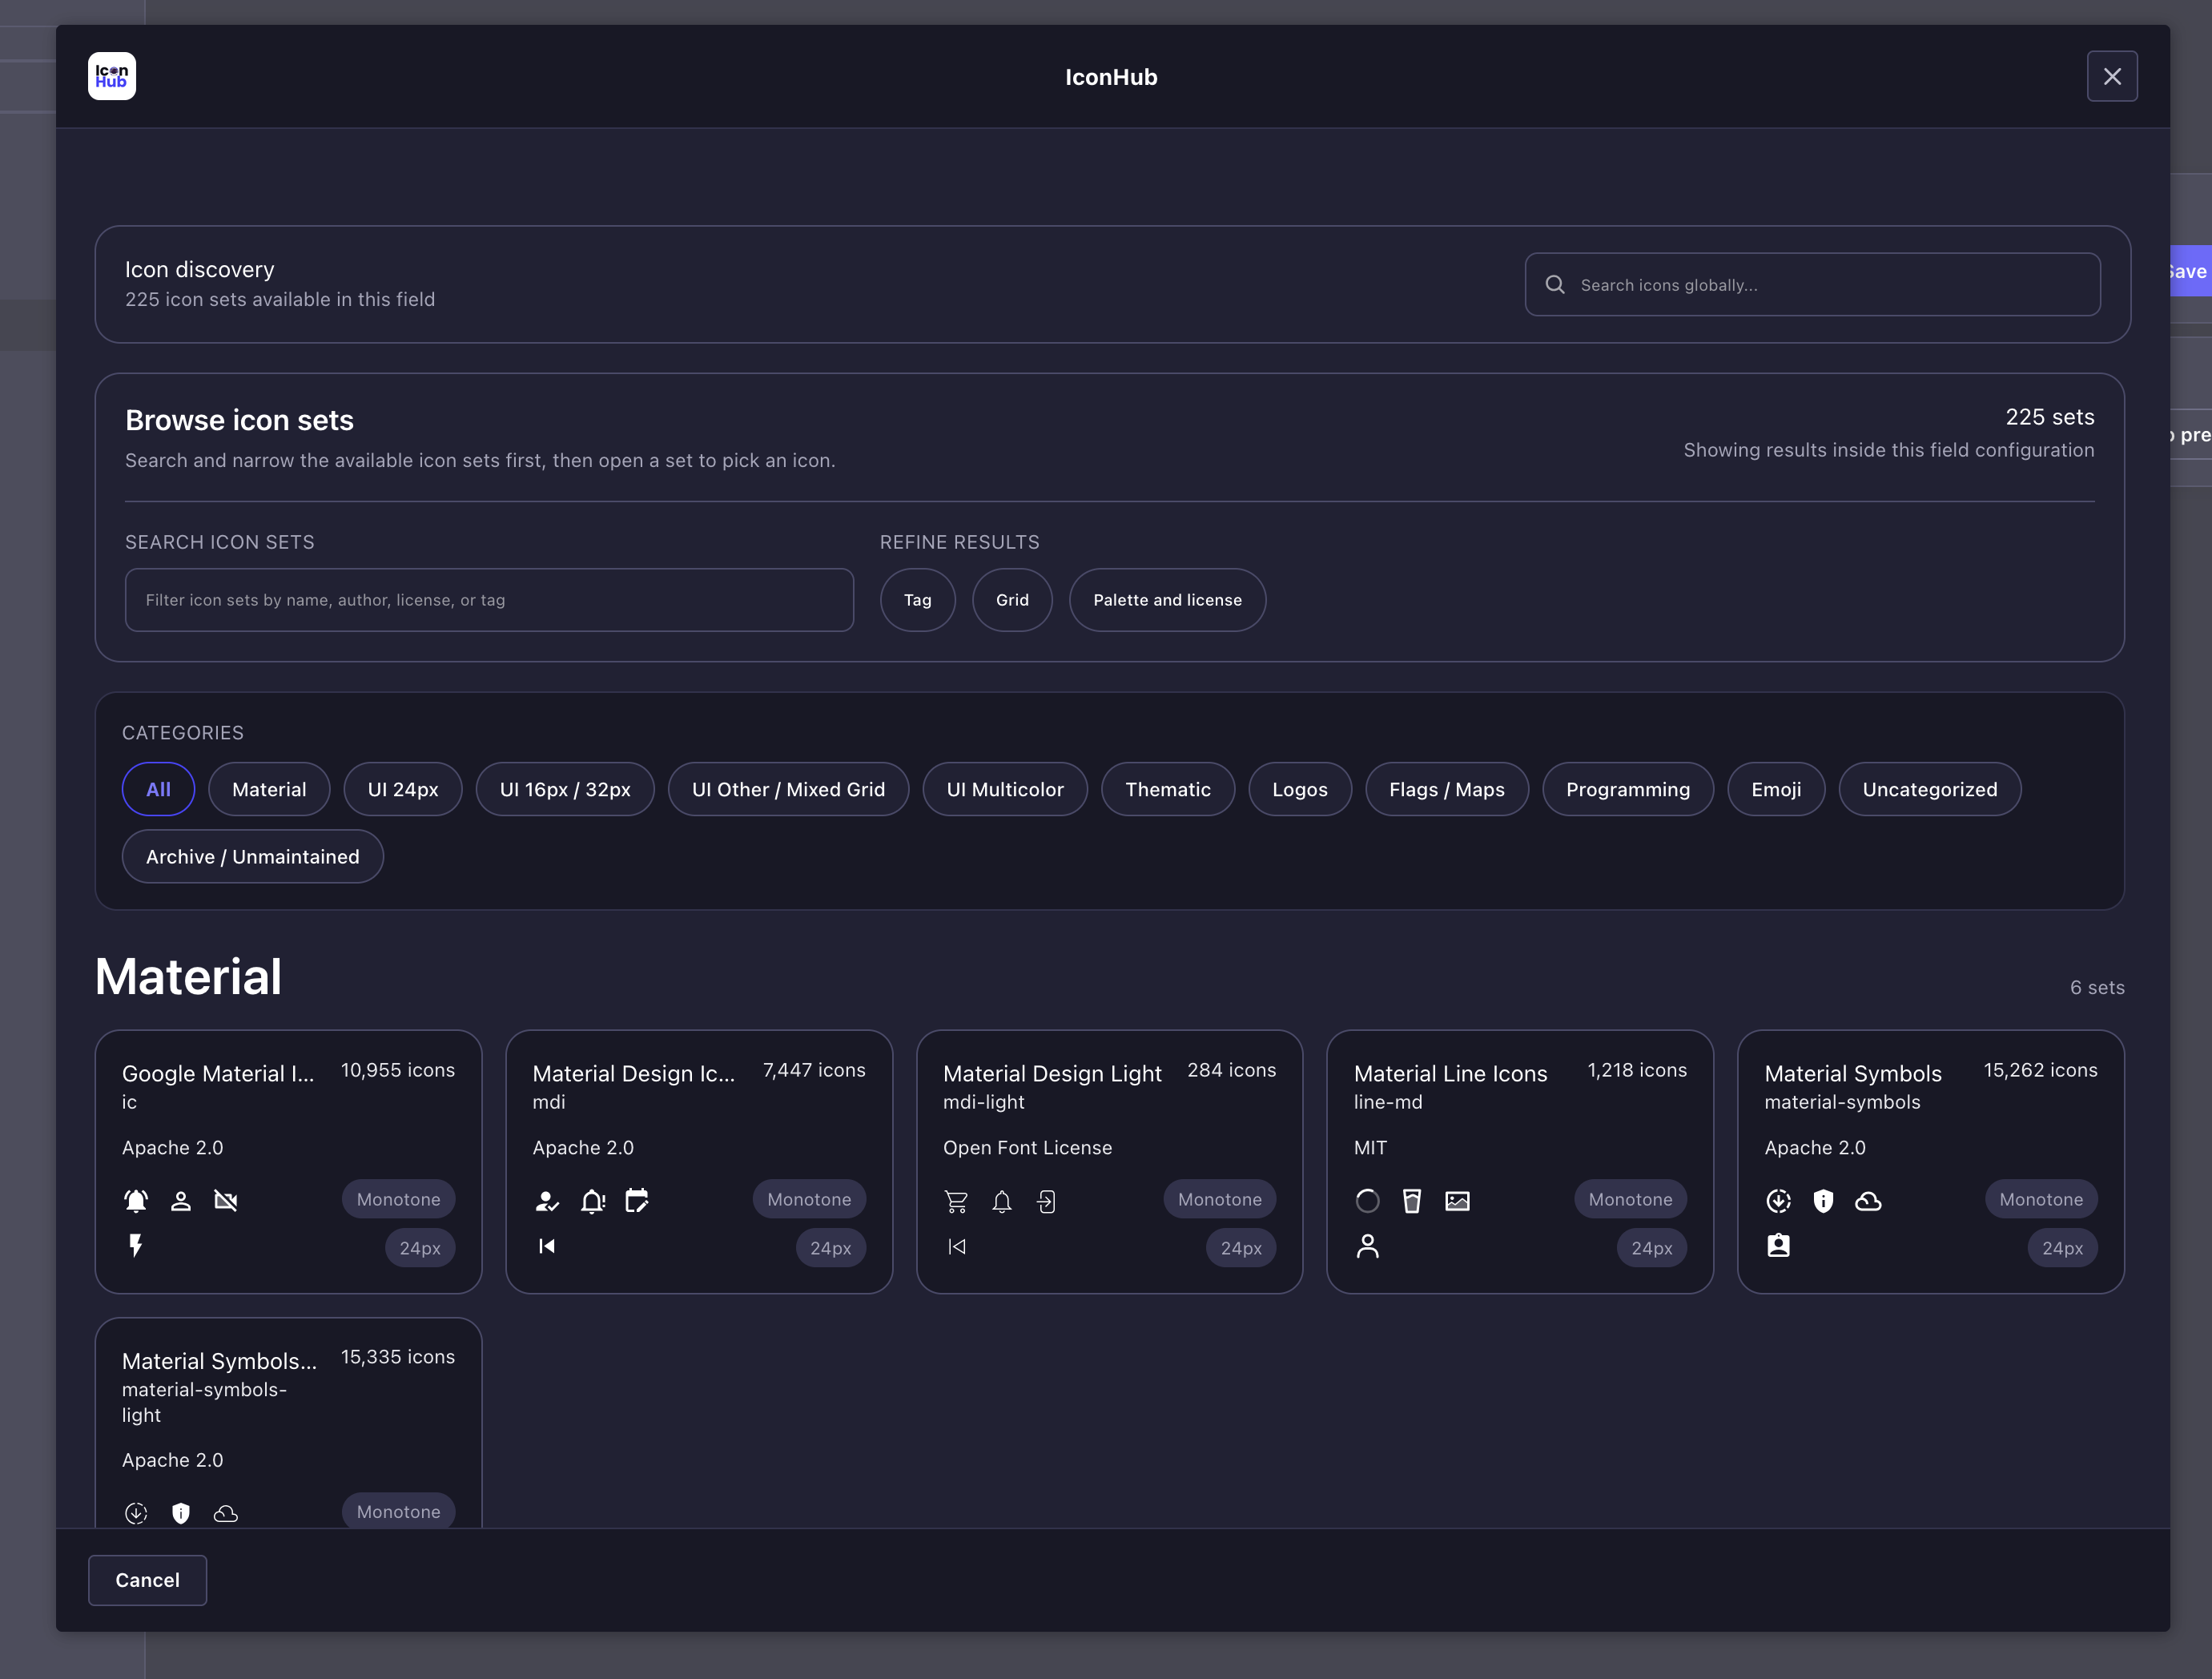Image resolution: width=2212 pixels, height=1679 pixels.
Task: Click the person icon in the line-md card
Action: 1368,1246
